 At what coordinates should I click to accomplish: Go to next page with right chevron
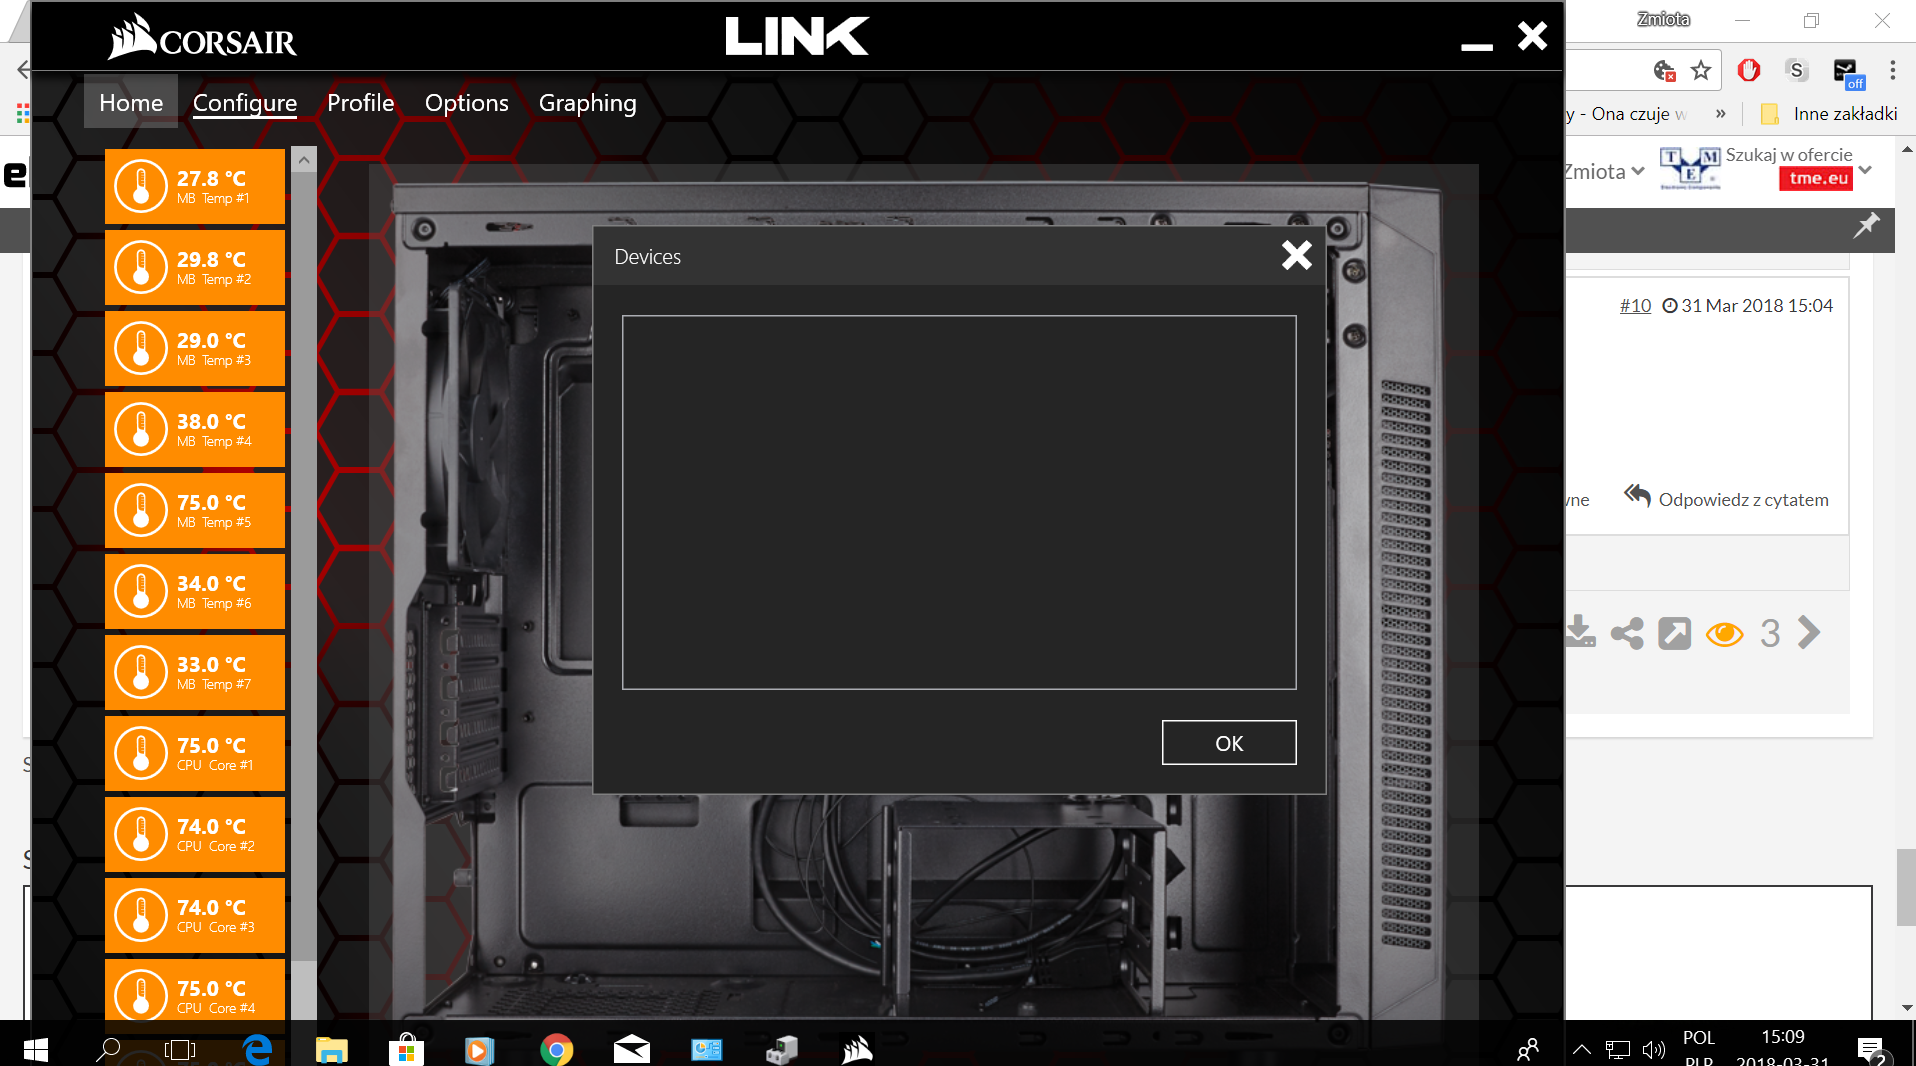1808,633
